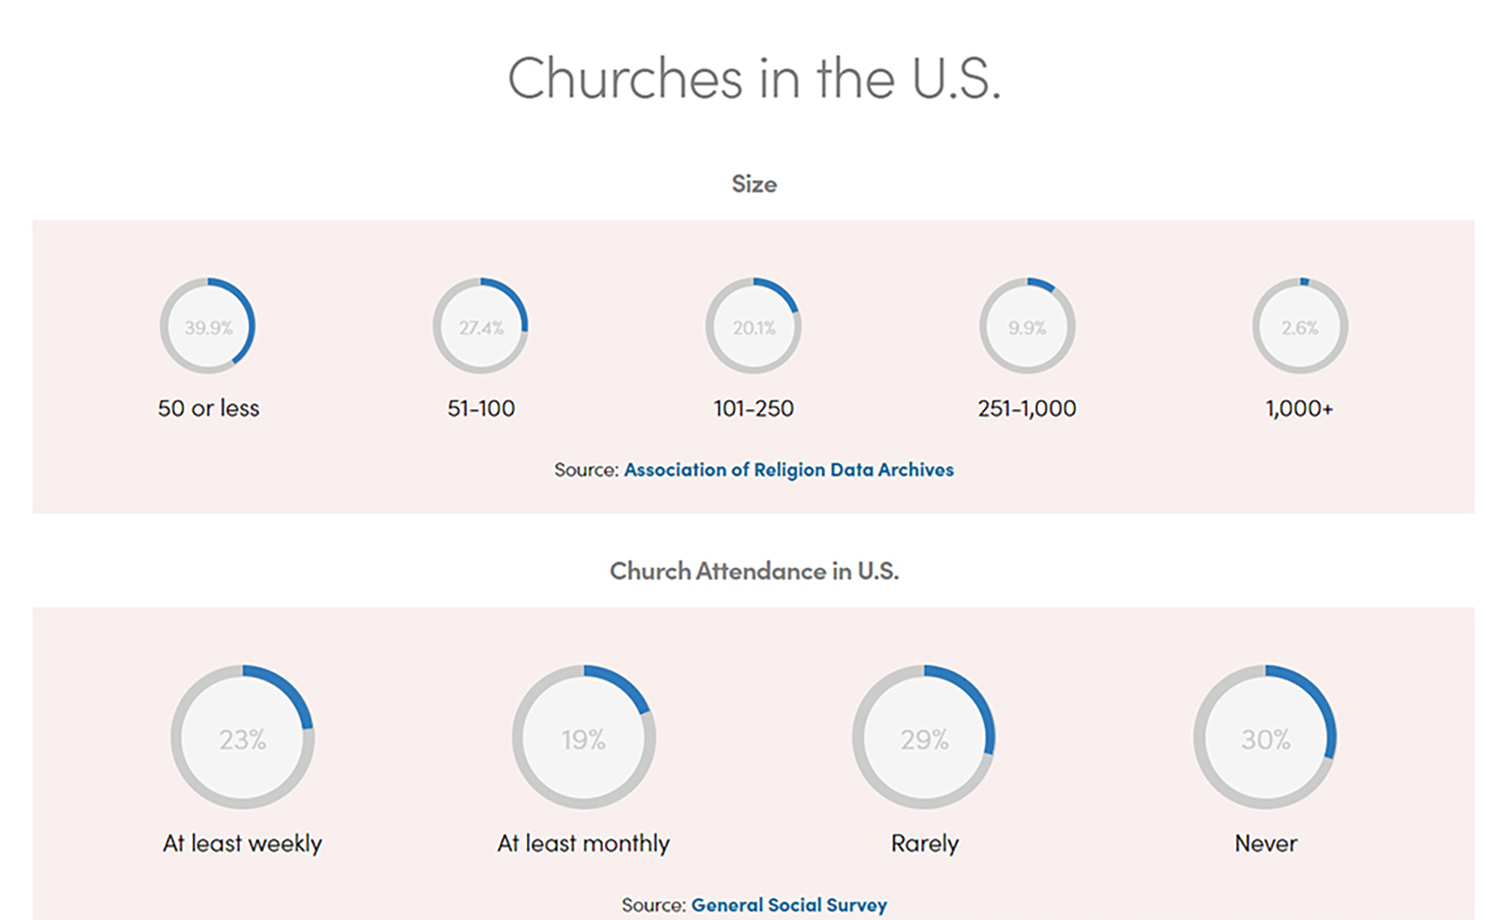This screenshot has height=920, width=1500.
Task: Click the "Churches in the U.S." title
Action: pyautogui.click(x=754, y=78)
